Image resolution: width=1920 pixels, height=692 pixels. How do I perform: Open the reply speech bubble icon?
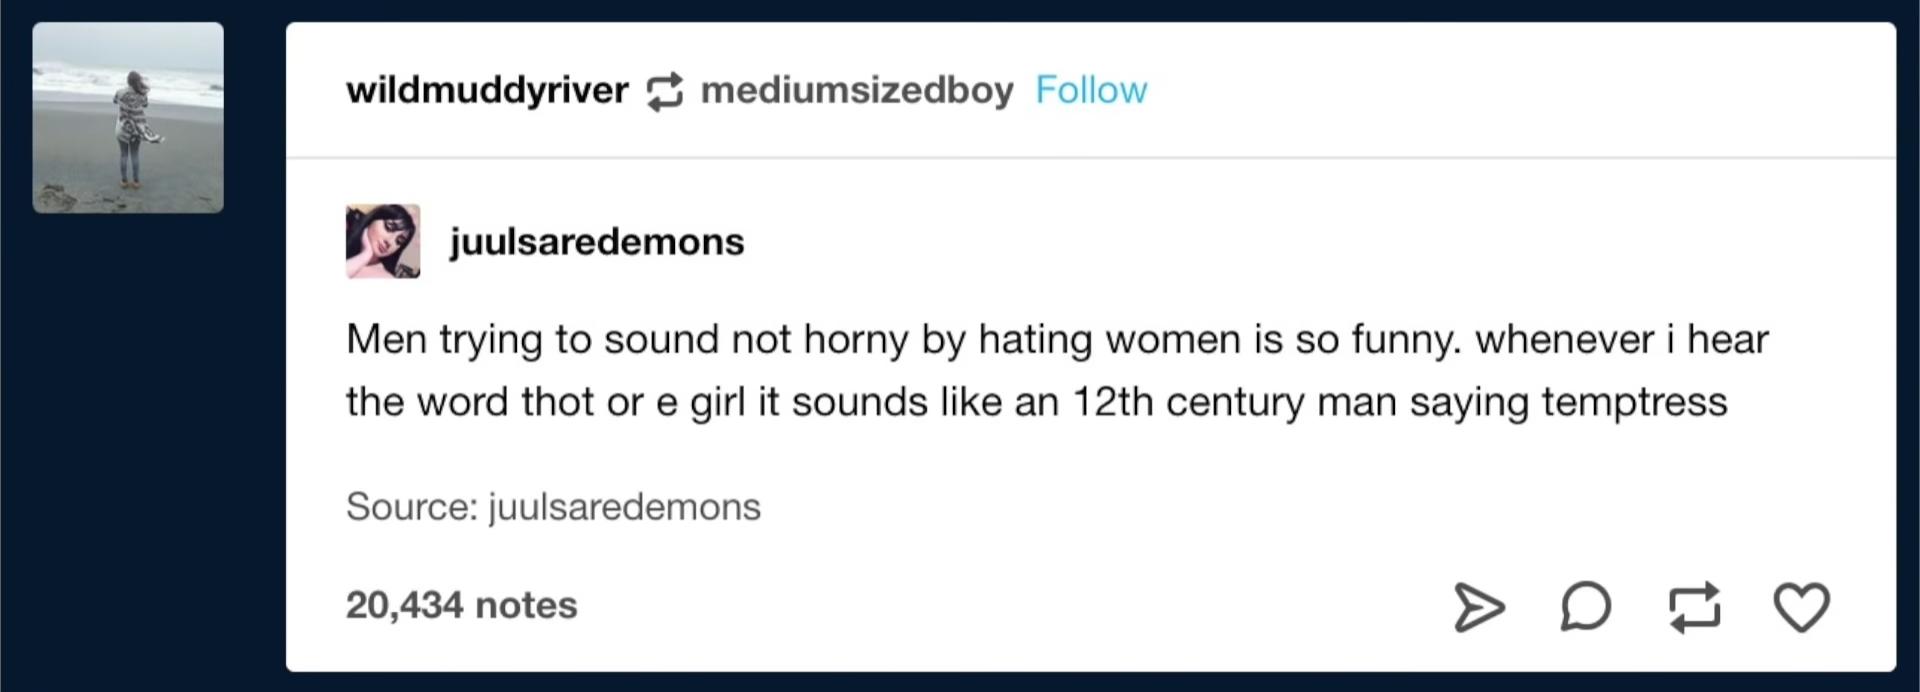pos(1585,607)
